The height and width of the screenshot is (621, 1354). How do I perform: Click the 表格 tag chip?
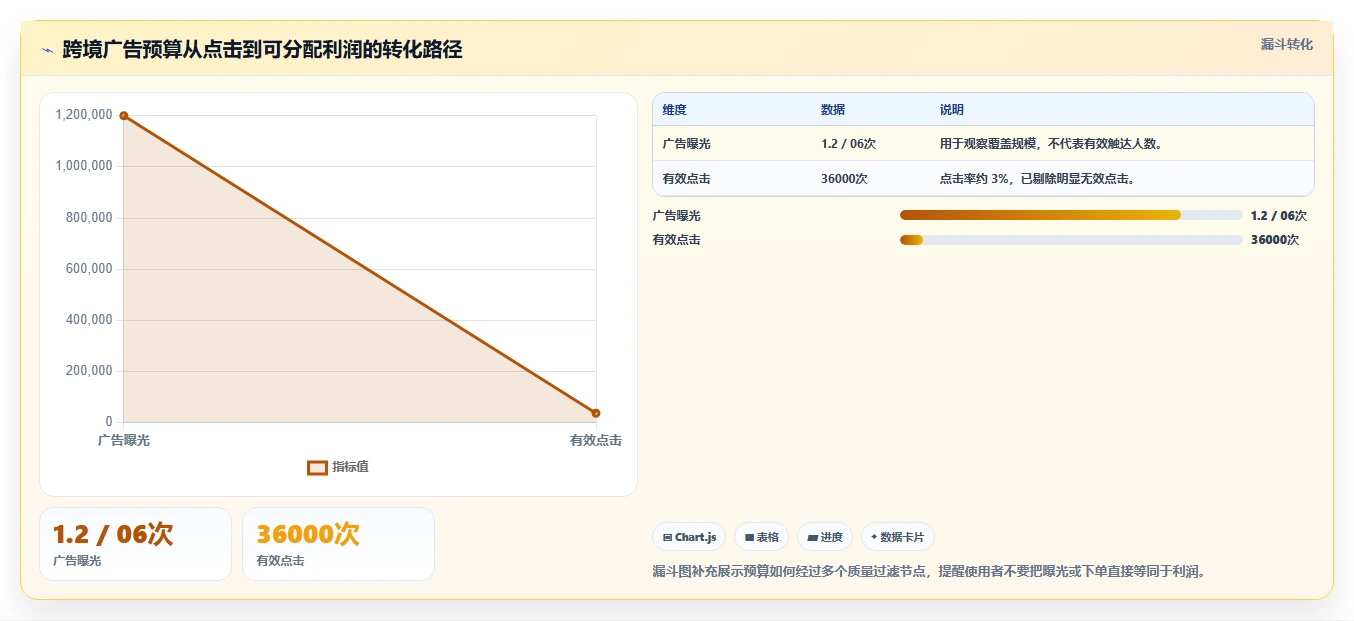[761, 537]
